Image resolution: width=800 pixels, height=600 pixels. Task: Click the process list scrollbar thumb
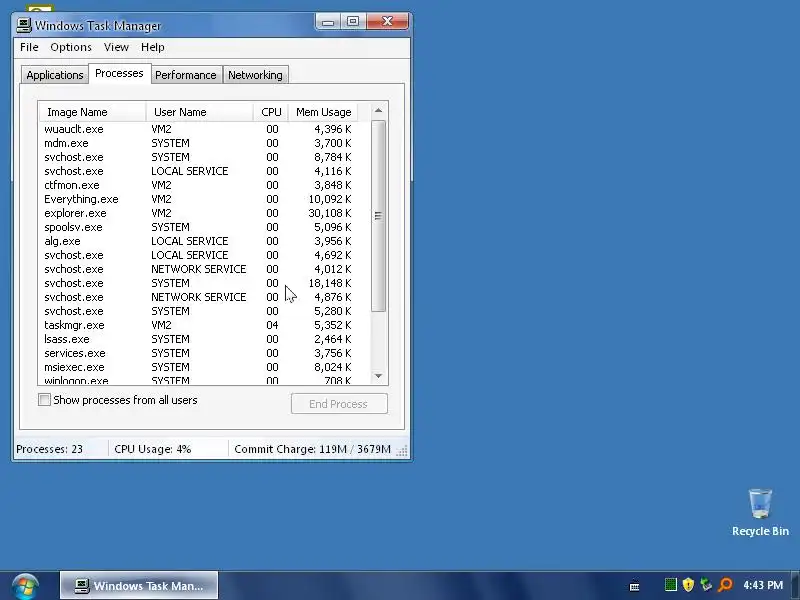click(x=378, y=216)
